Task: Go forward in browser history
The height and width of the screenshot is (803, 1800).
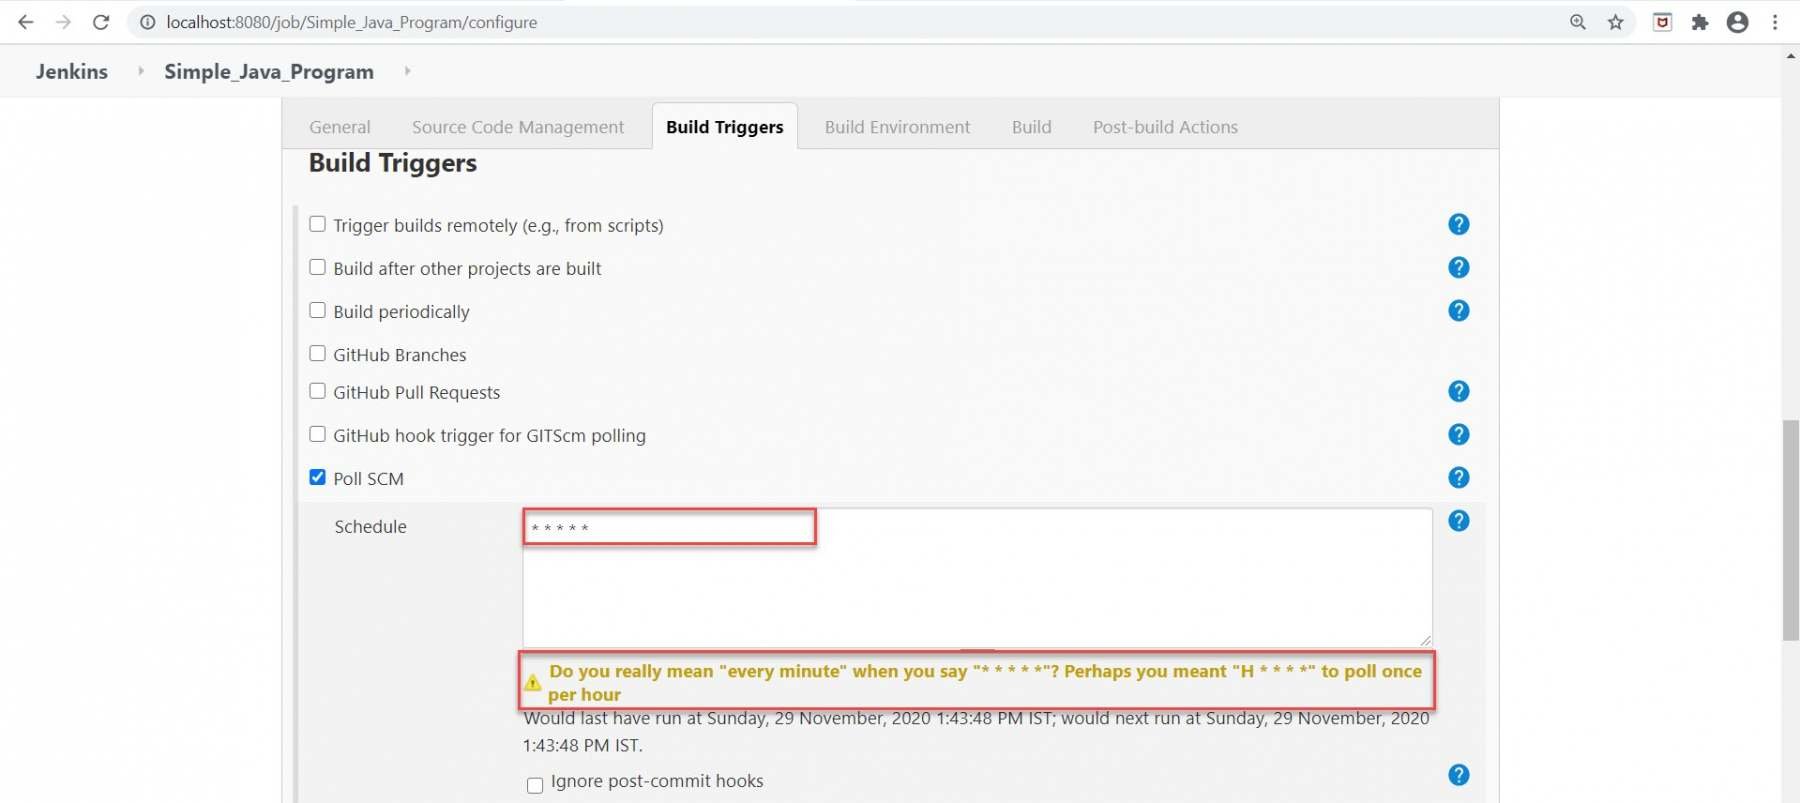Action: pos(63,22)
